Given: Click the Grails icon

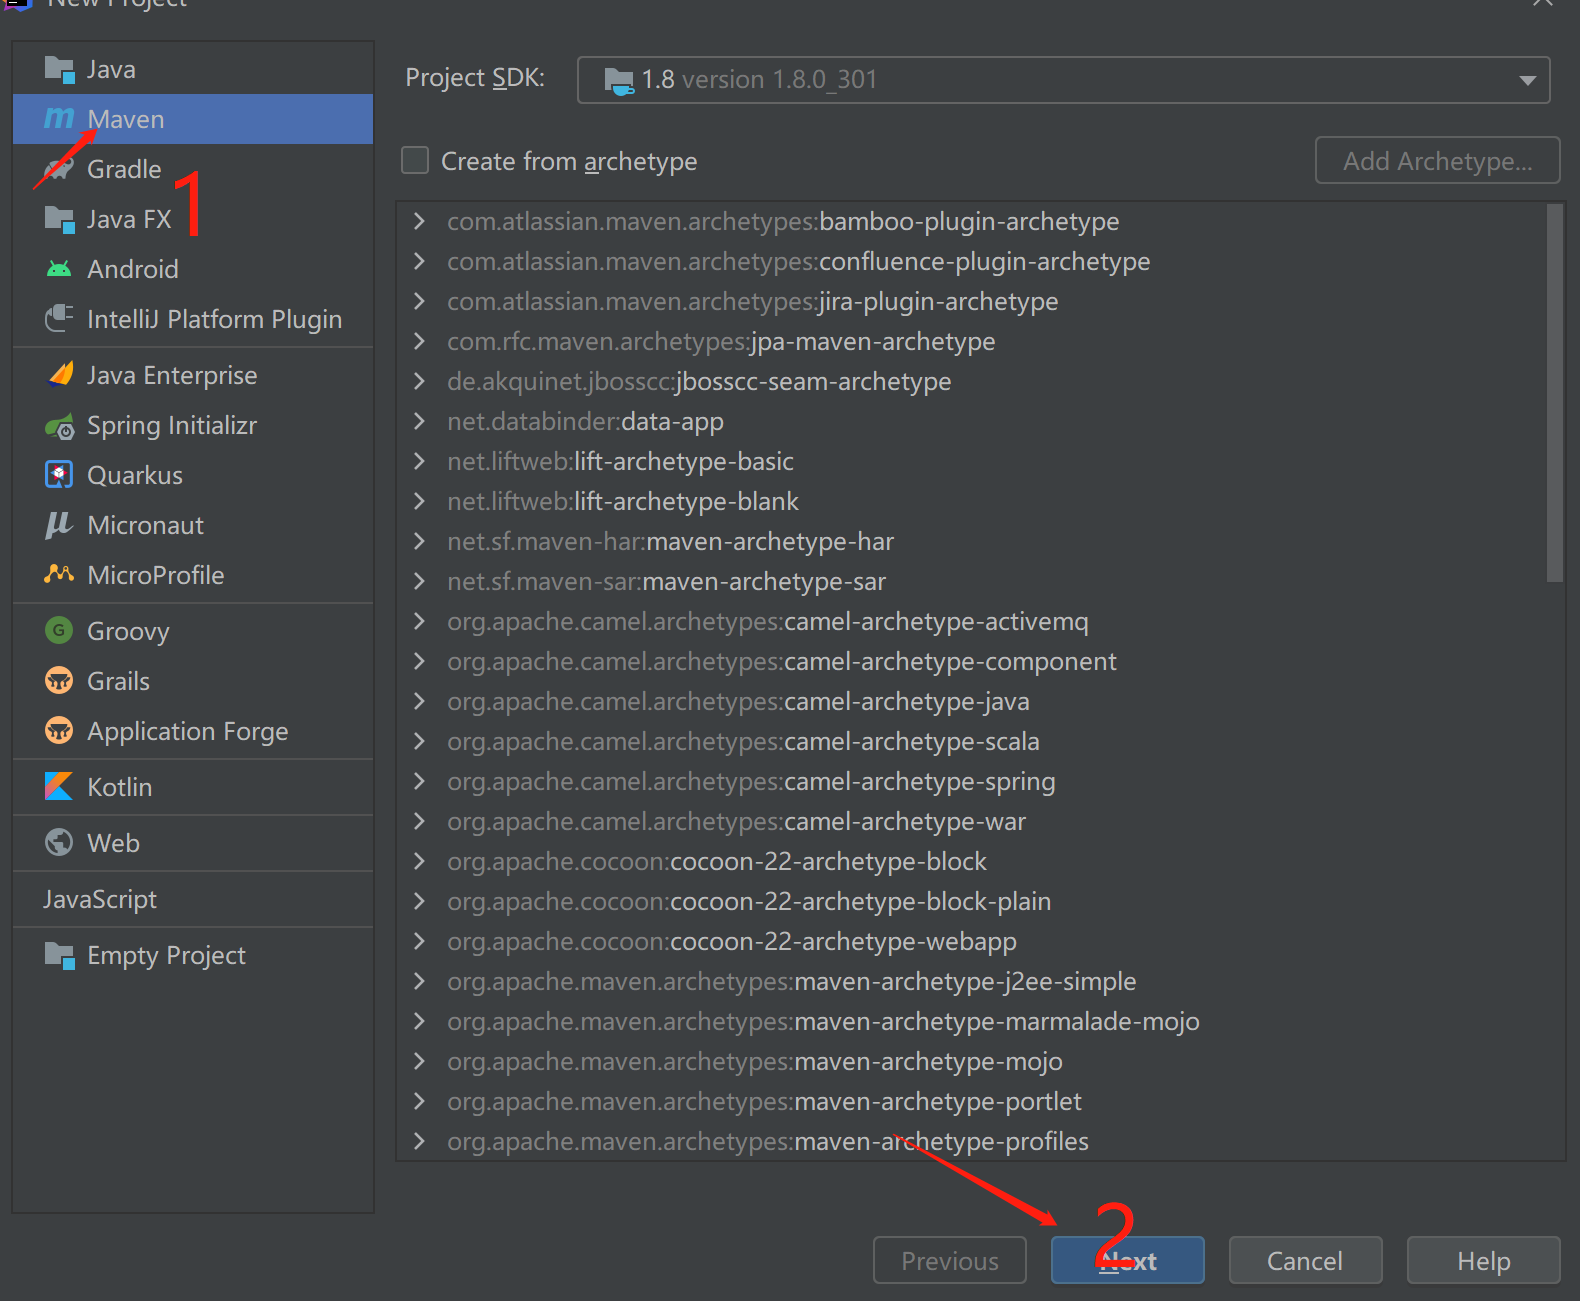Looking at the screenshot, I should click(59, 681).
